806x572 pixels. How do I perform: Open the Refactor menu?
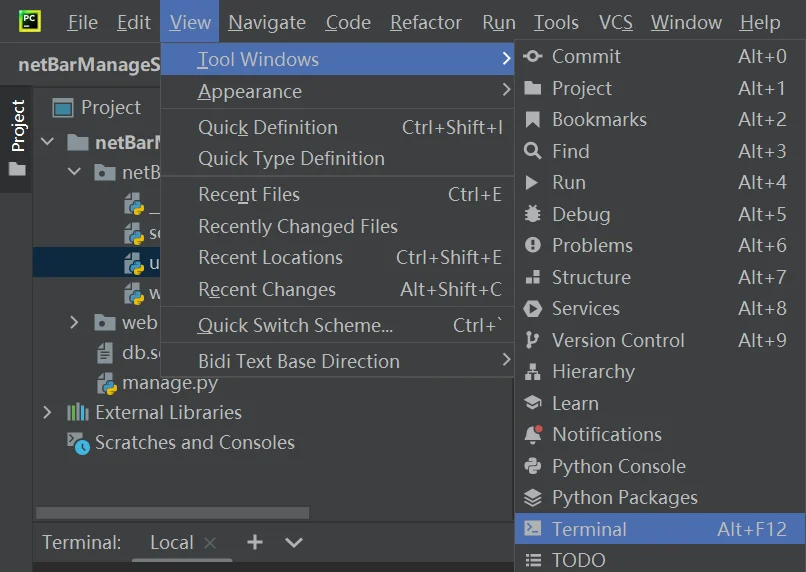click(426, 22)
